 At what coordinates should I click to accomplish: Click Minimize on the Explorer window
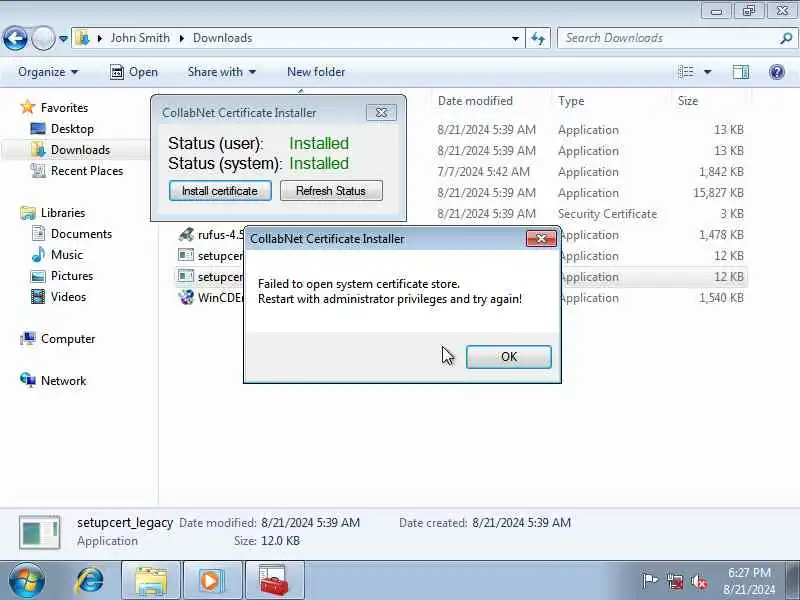[716, 11]
